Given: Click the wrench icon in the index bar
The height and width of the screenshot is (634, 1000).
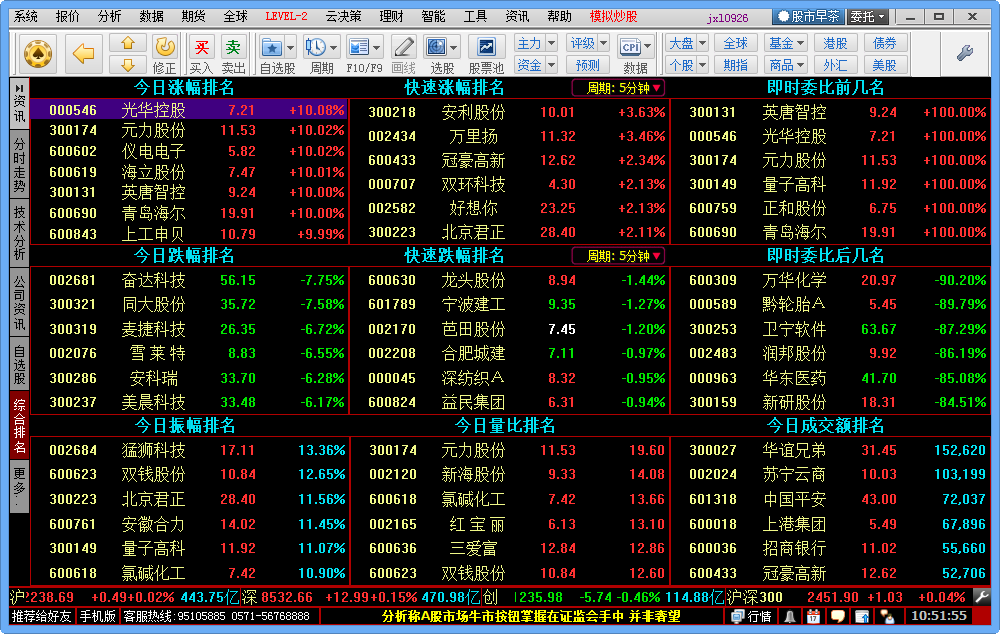Looking at the screenshot, I should (982, 598).
